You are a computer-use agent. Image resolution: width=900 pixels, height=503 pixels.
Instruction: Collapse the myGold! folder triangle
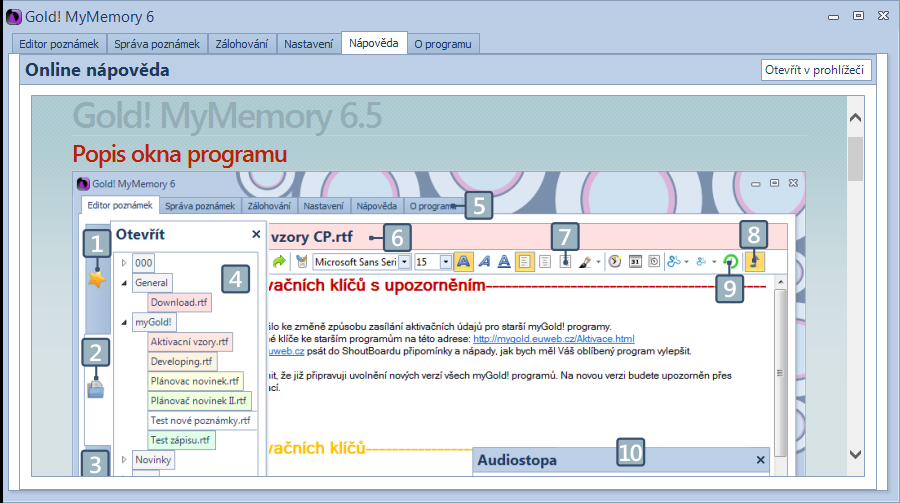click(123, 322)
